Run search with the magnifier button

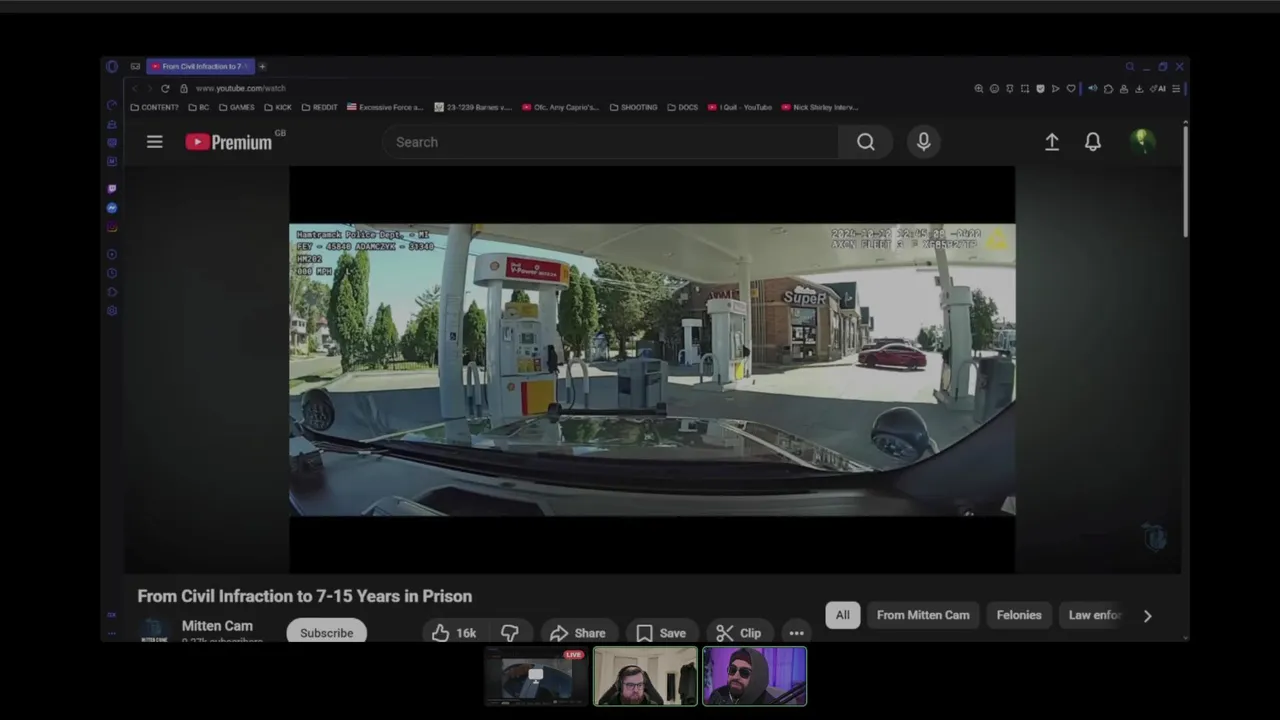[x=866, y=142]
